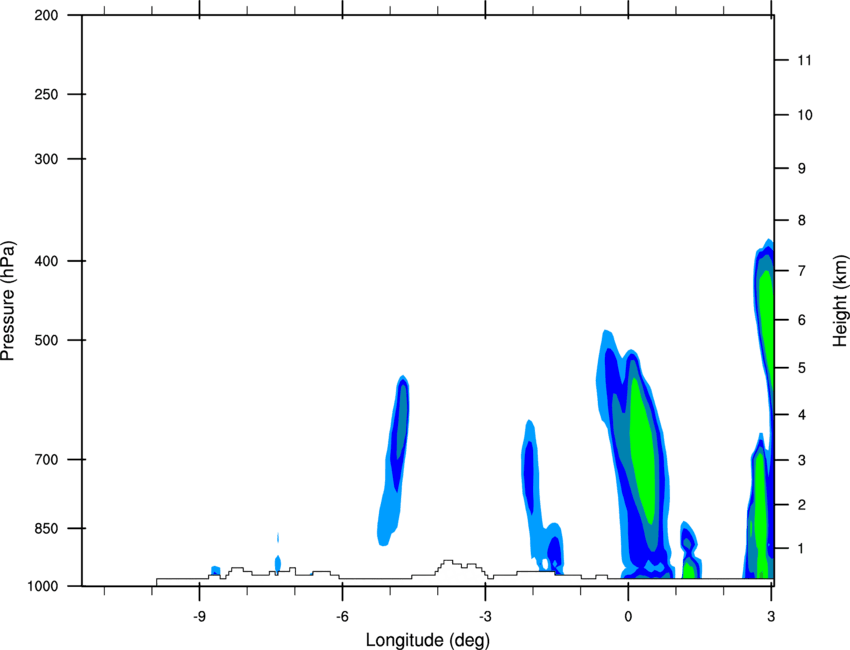This screenshot has height=650, width=850.
Task: Click the dark blue plume near longitude -2
Action: 529,477
